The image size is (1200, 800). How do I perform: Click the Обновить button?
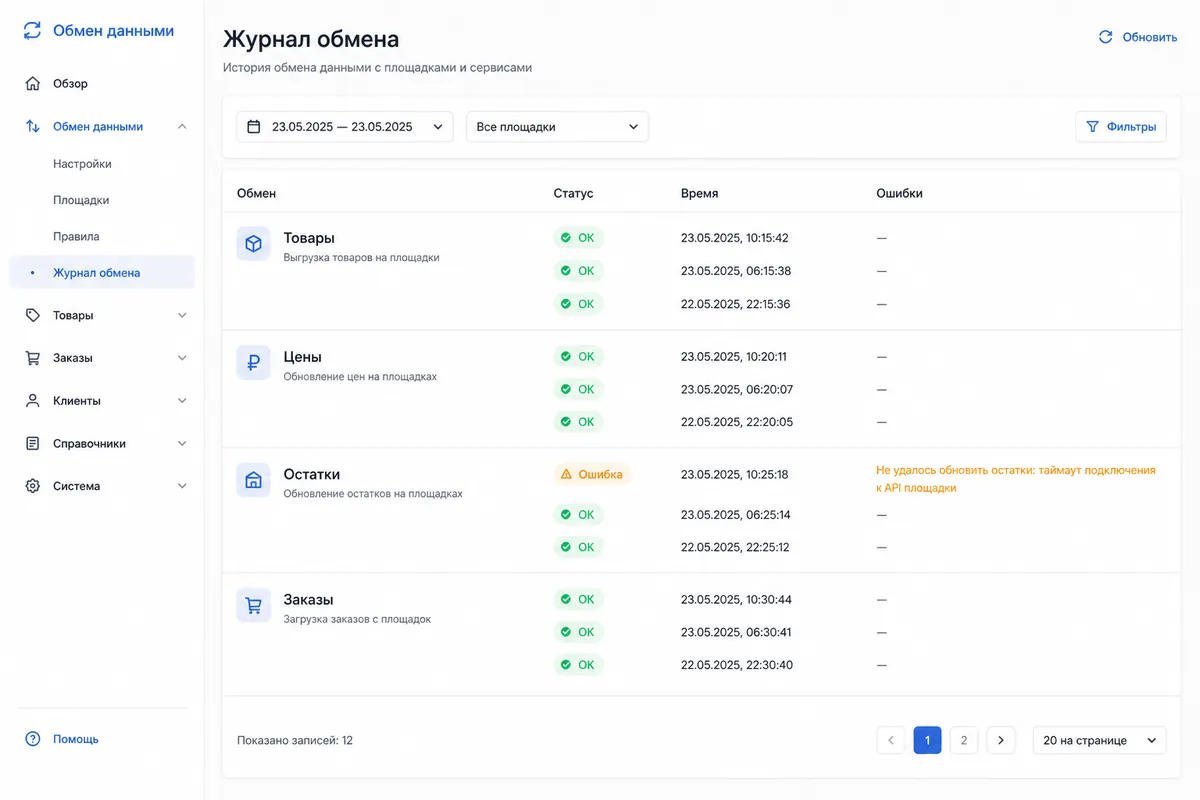(1137, 37)
